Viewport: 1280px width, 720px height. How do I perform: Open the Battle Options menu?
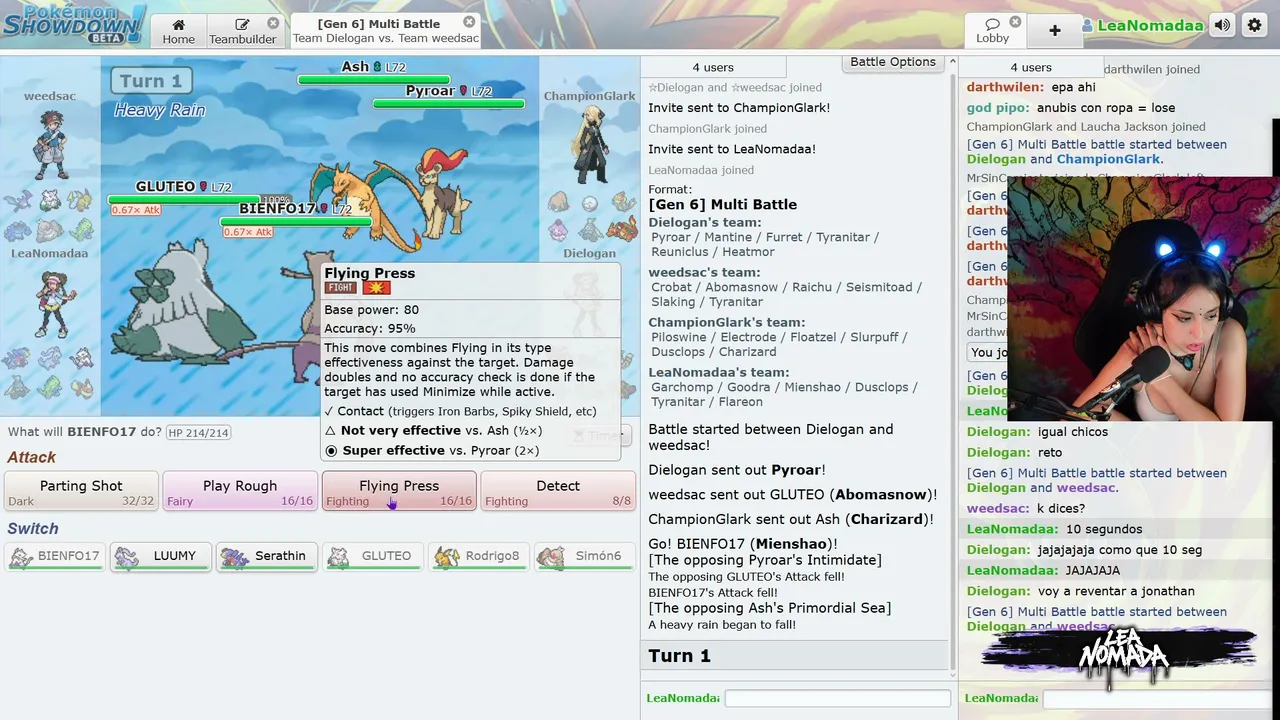[893, 62]
